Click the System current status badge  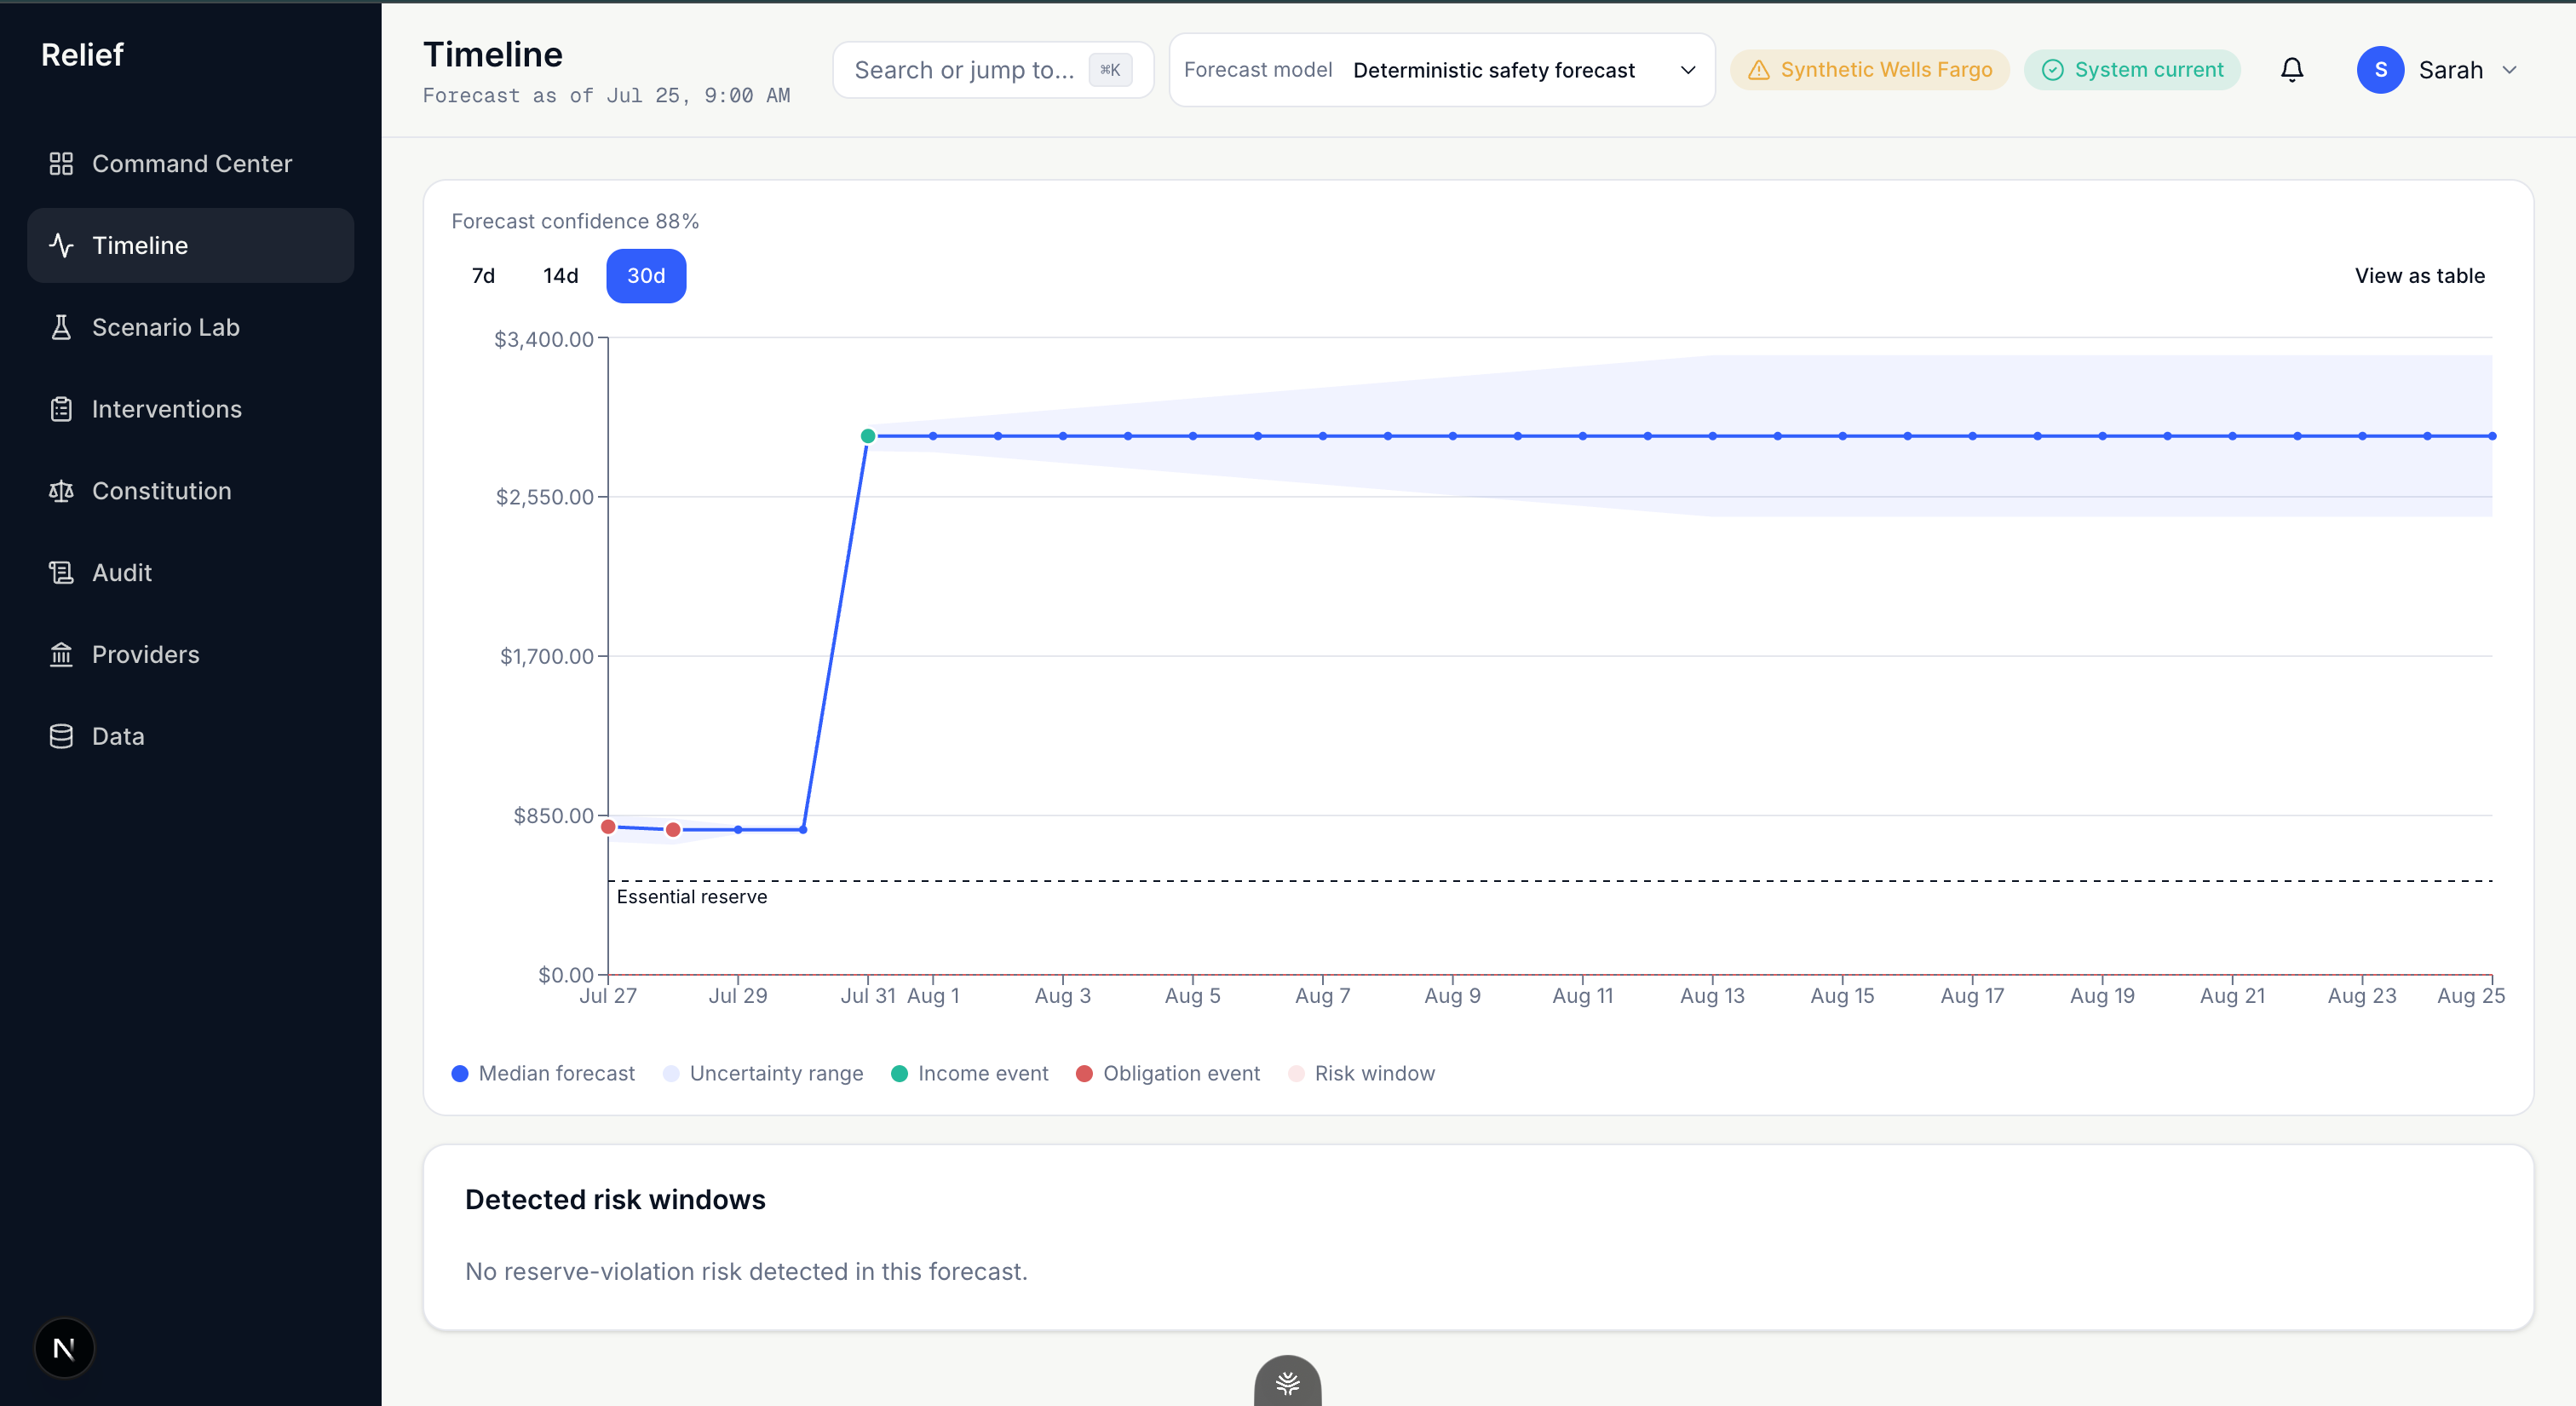click(x=2132, y=70)
